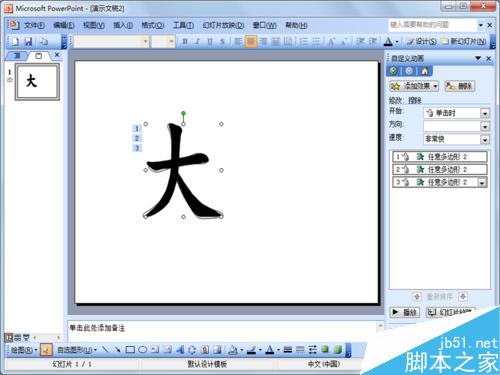Viewport: 500px width, 375px height.
Task: Open the 插入(I) menu
Action: [123, 25]
